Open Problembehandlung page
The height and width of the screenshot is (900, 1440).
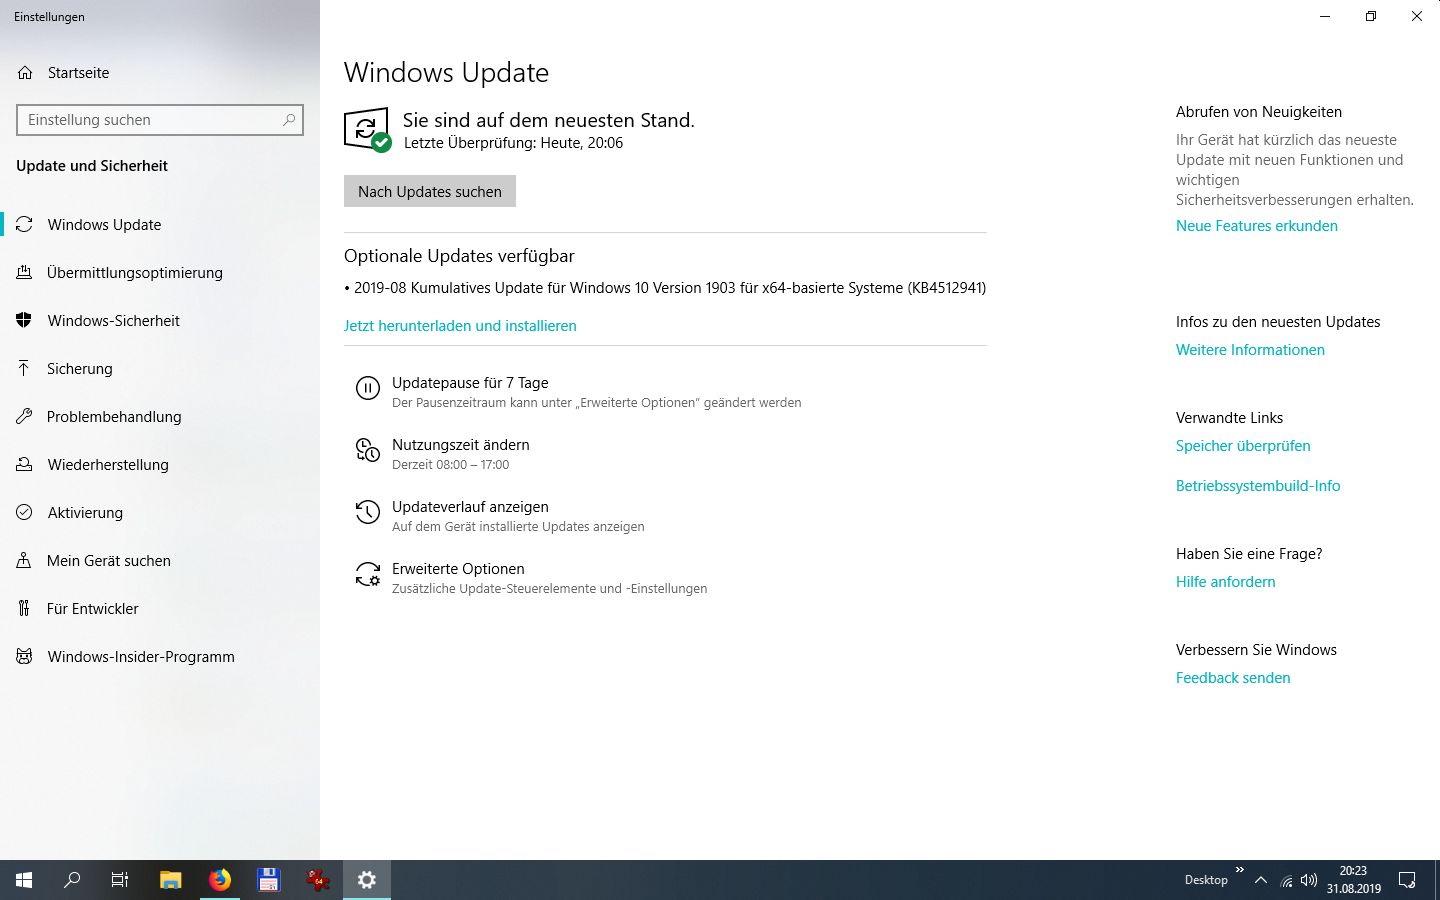pyautogui.click(x=114, y=417)
